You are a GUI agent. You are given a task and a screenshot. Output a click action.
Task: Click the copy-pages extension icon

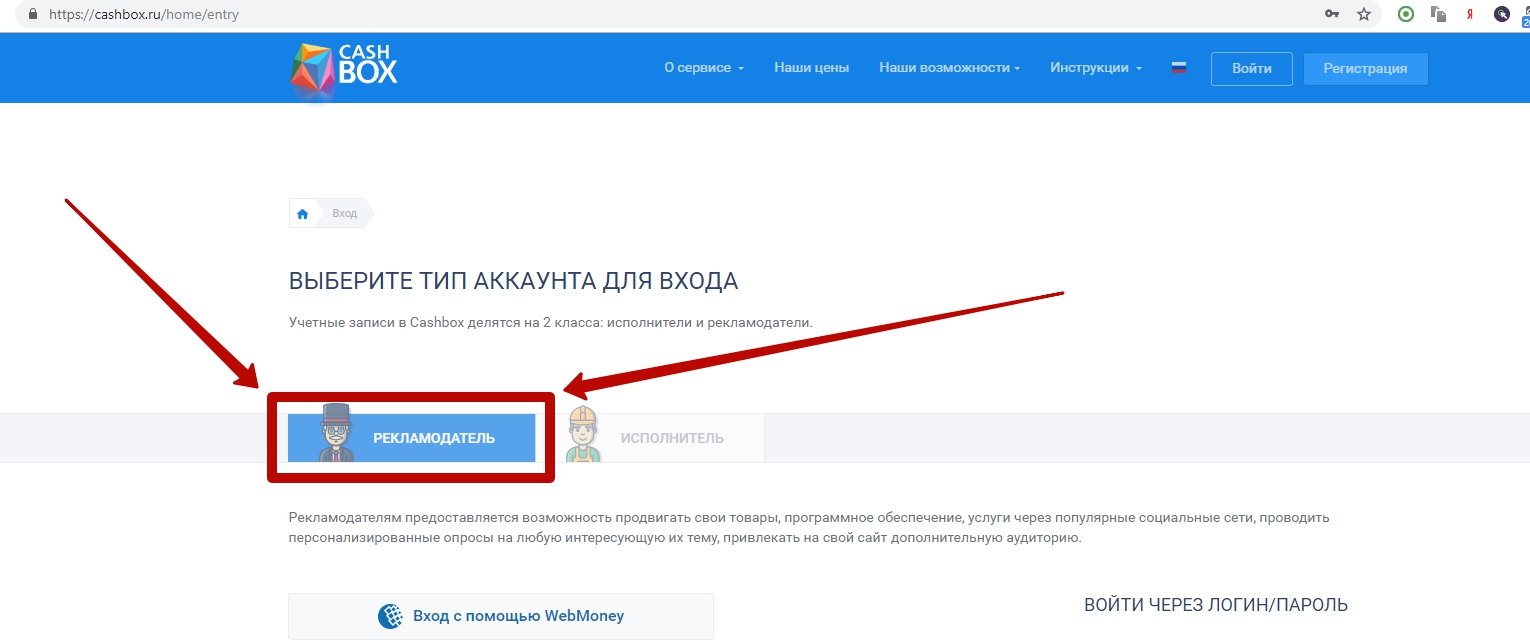[x=1439, y=14]
